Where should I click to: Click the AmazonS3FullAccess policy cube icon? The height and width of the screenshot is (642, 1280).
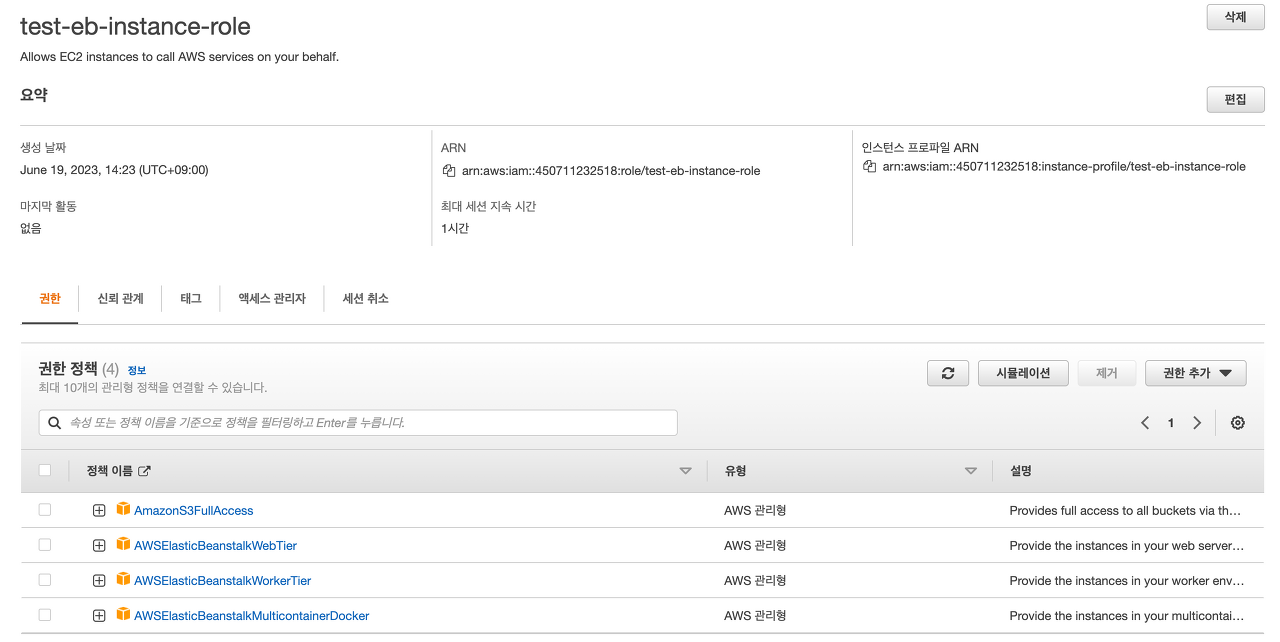tap(124, 509)
